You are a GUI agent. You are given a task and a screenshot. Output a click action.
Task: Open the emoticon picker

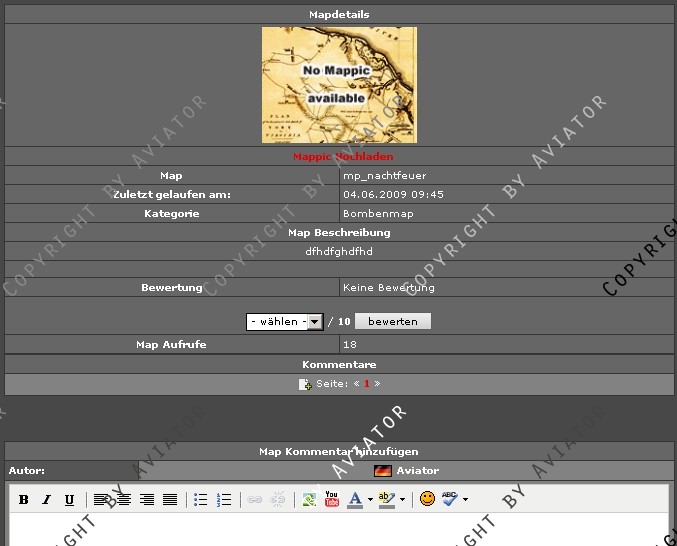427,499
